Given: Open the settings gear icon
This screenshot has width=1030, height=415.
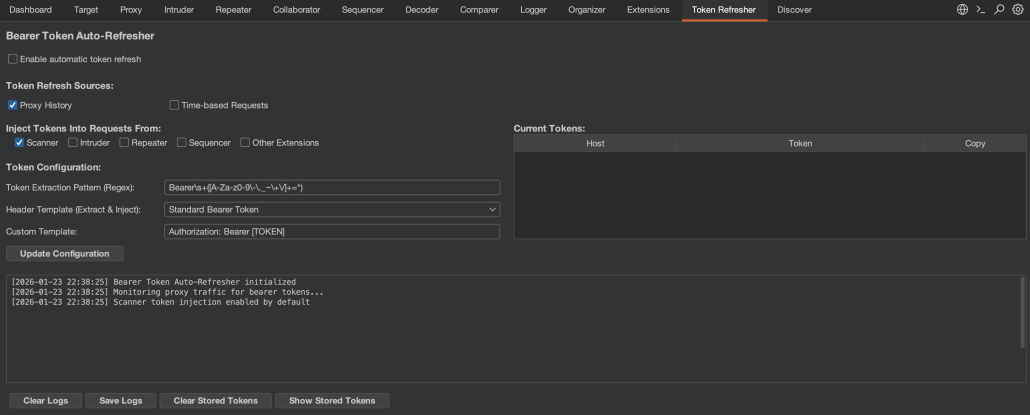Looking at the screenshot, I should coord(1017,9).
